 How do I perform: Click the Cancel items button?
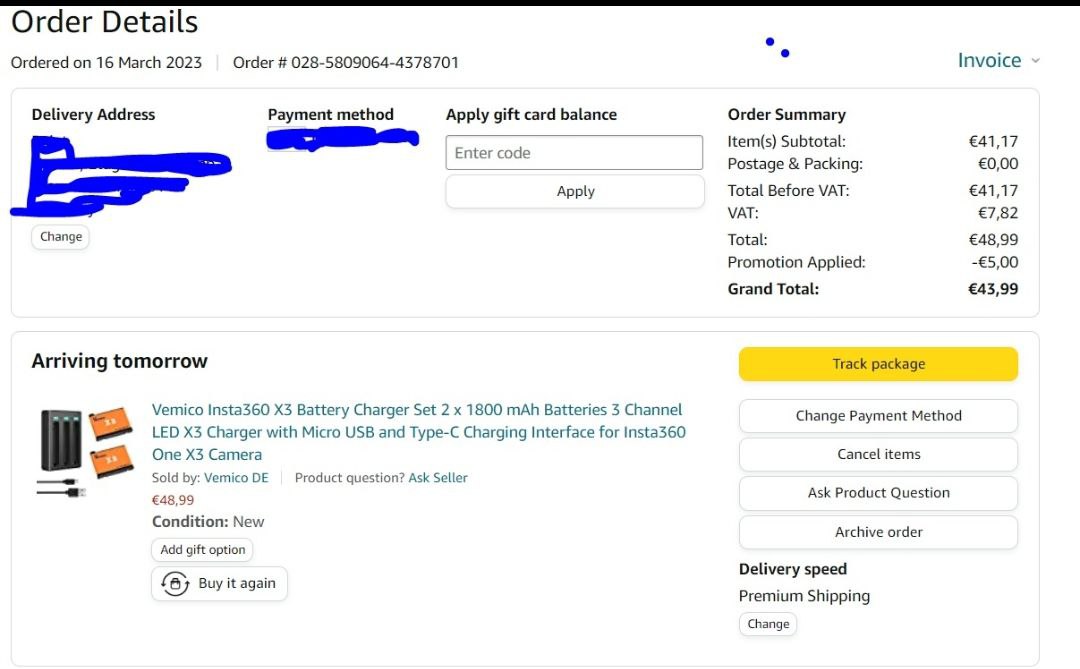(x=878, y=454)
